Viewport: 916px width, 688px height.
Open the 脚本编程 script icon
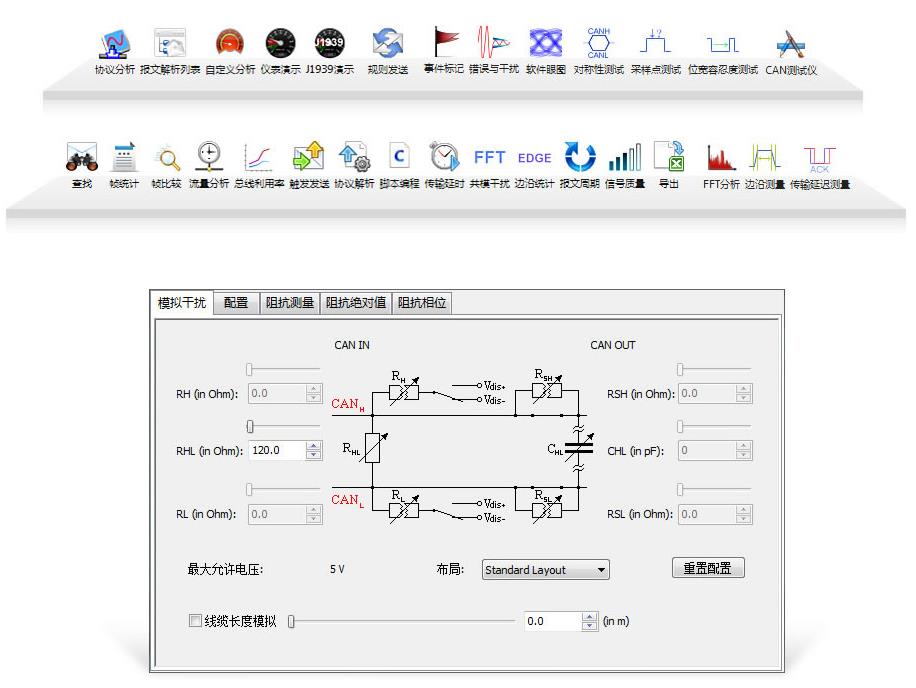click(x=398, y=158)
